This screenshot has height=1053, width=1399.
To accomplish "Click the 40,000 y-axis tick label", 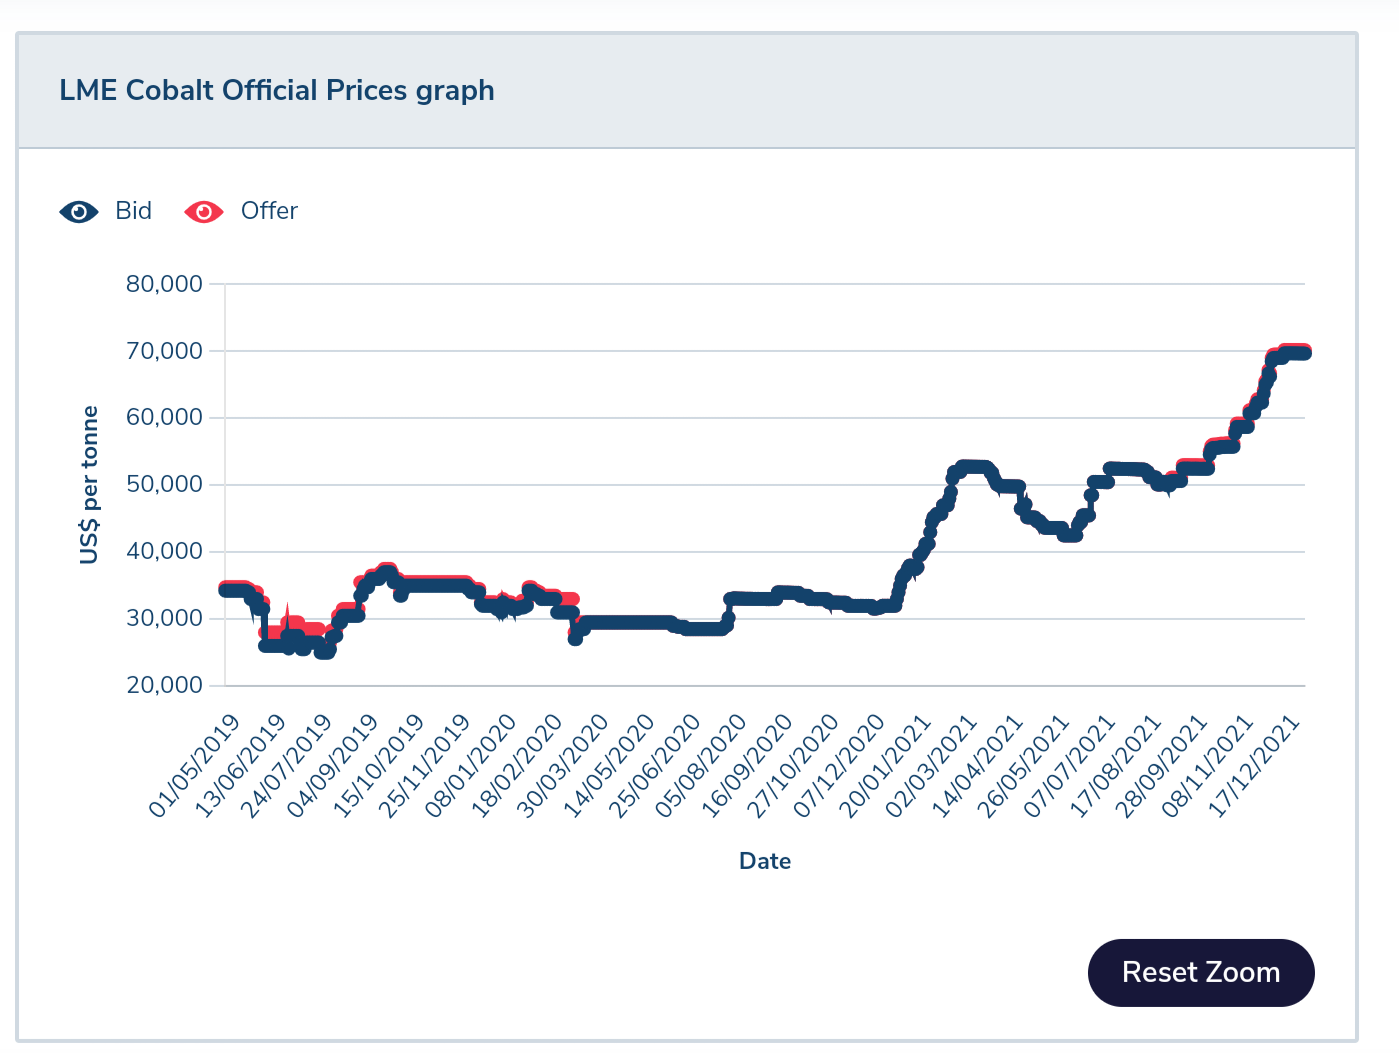I will [164, 552].
